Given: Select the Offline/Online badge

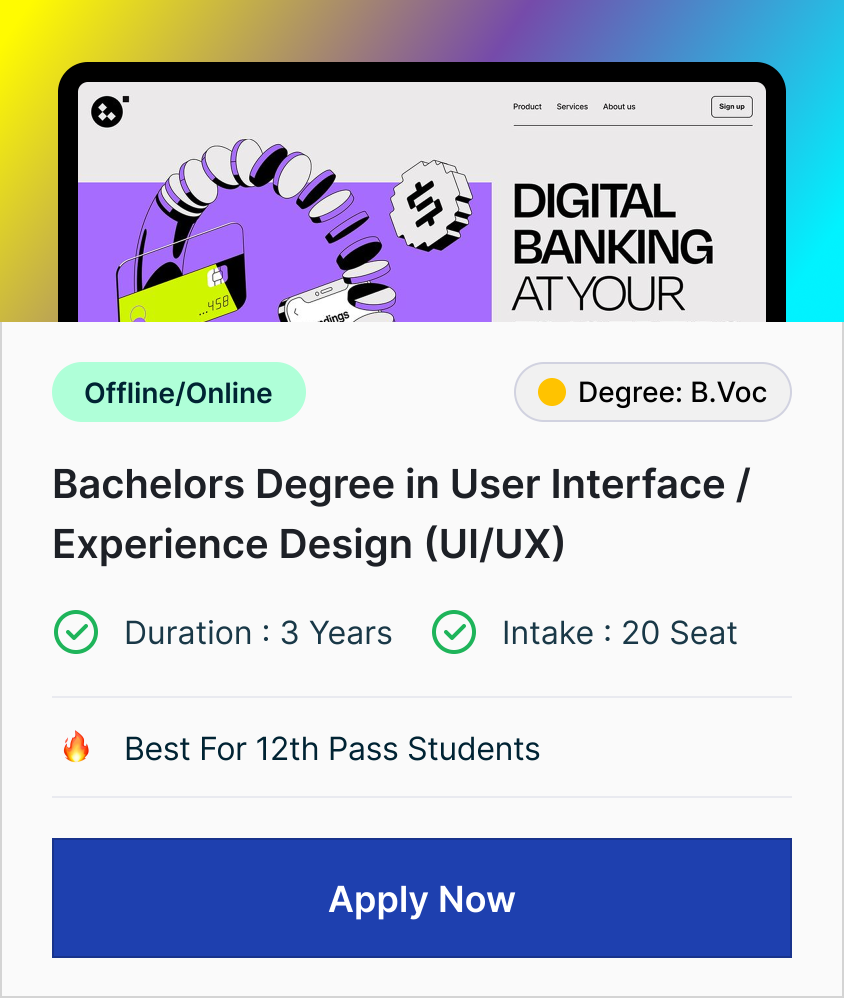Looking at the screenshot, I should point(178,392).
